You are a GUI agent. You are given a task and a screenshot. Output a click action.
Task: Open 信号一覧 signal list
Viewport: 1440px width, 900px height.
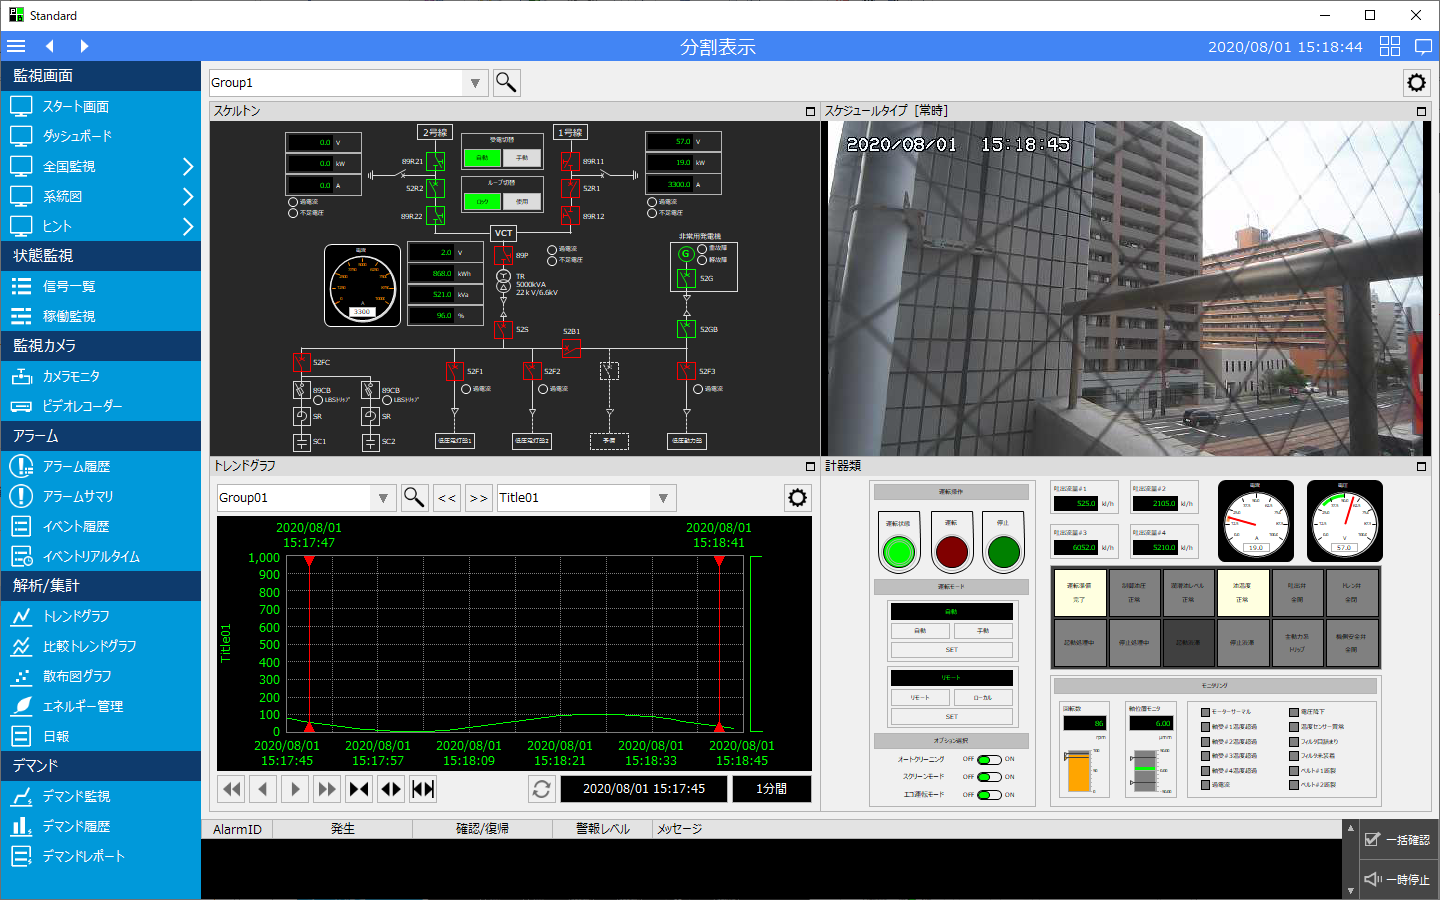100,286
